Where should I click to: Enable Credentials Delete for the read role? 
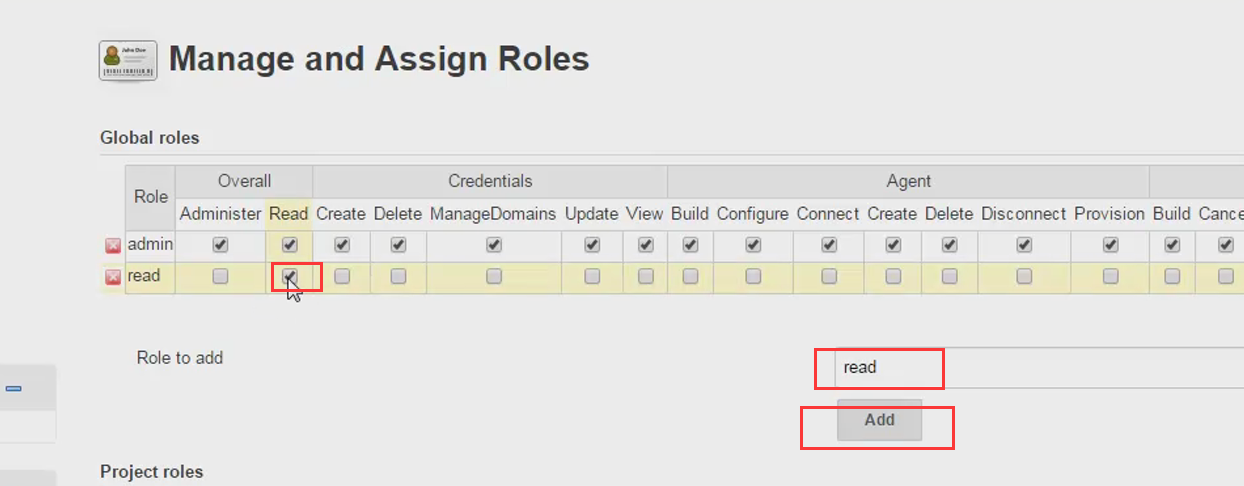[x=398, y=276]
